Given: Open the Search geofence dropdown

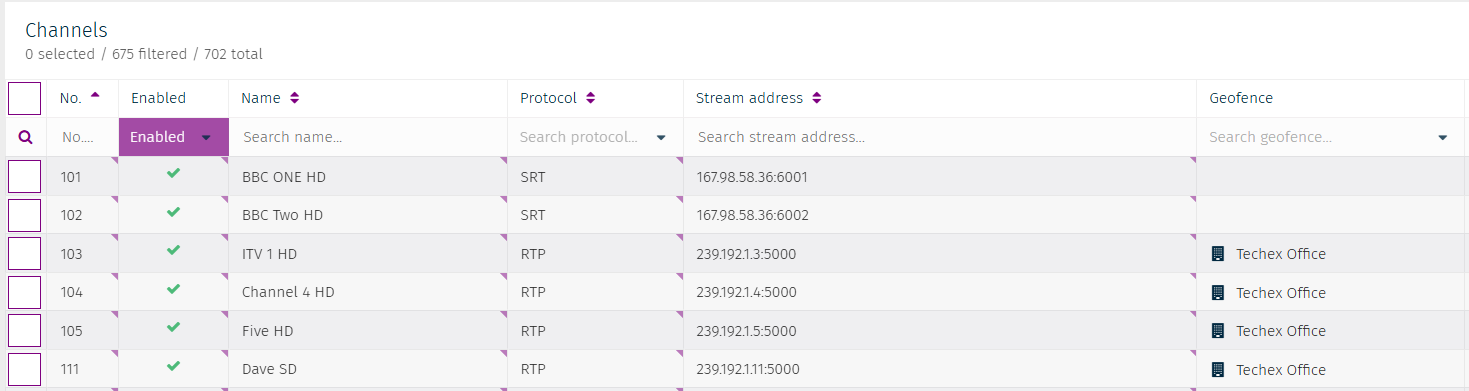Looking at the screenshot, I should pos(1330,137).
